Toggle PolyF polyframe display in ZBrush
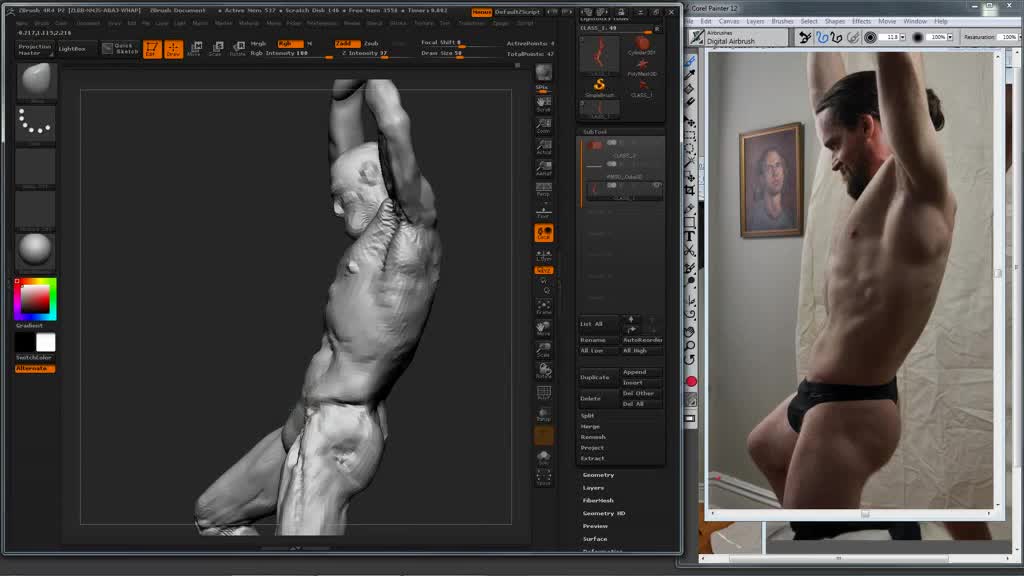 [543, 393]
